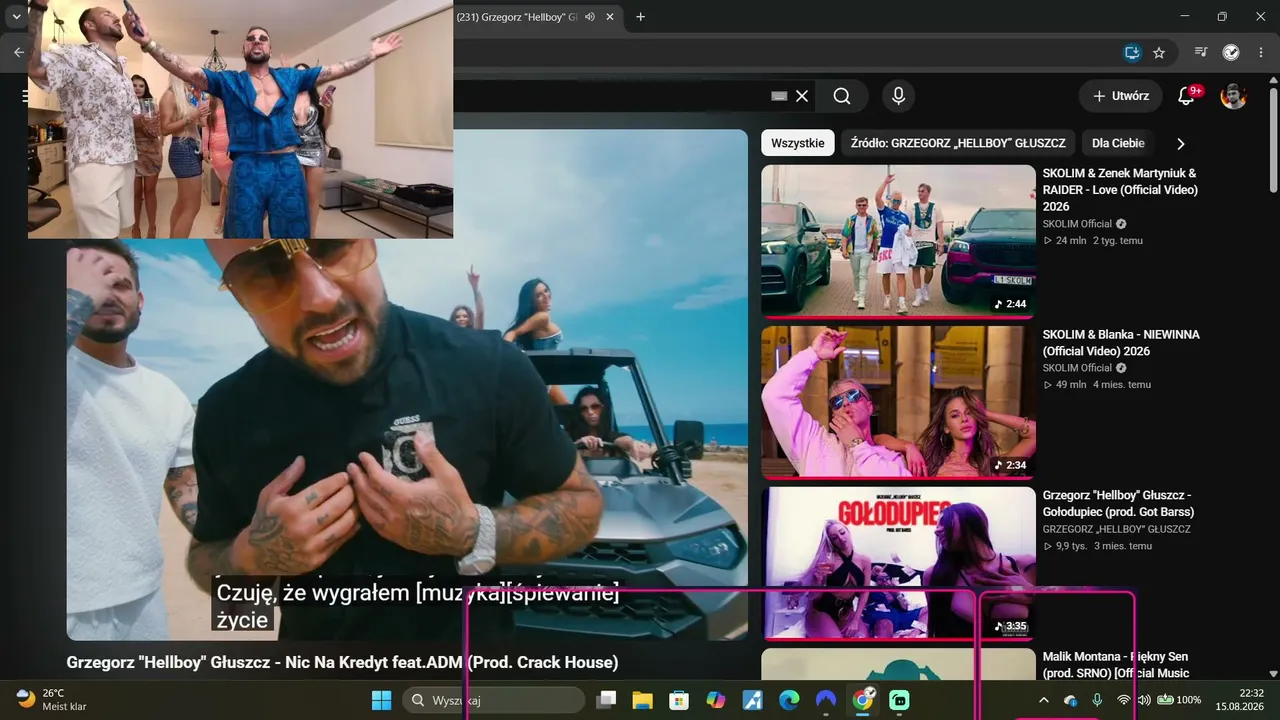Open the YouTube account avatar menu
Screen dimensions: 1280x720
(x=1234, y=96)
